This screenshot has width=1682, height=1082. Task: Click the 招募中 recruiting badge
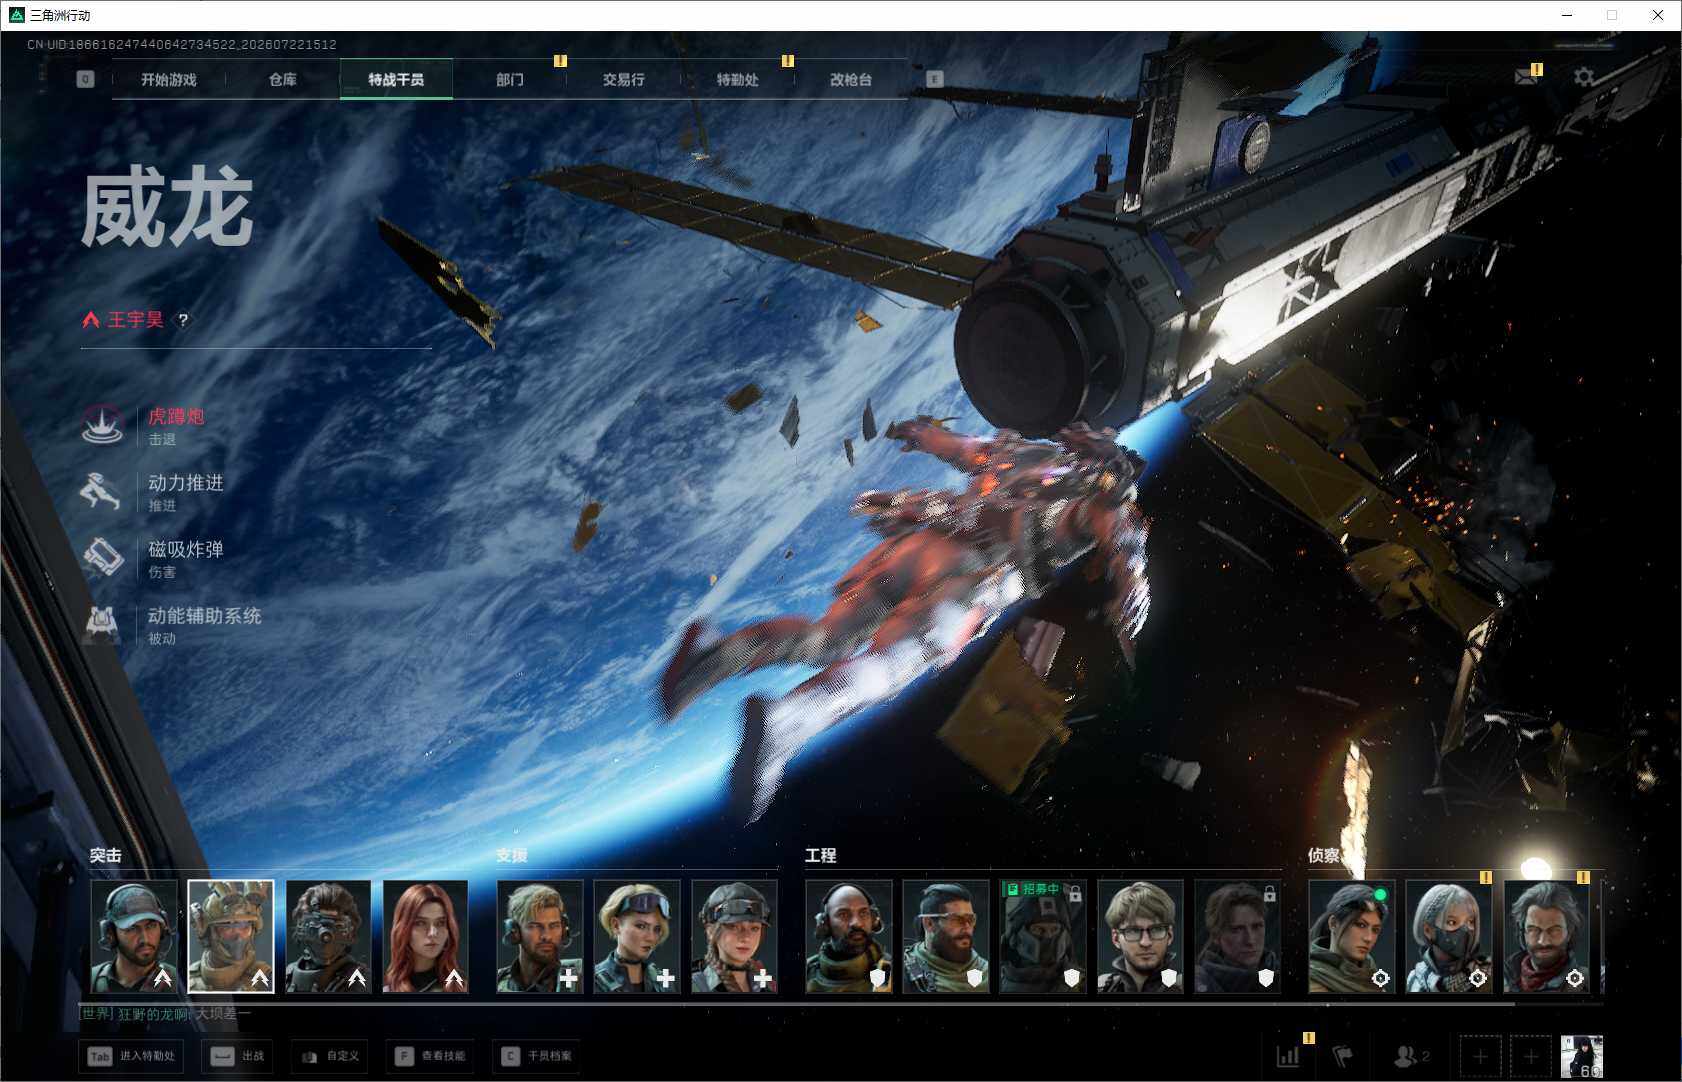point(1032,889)
